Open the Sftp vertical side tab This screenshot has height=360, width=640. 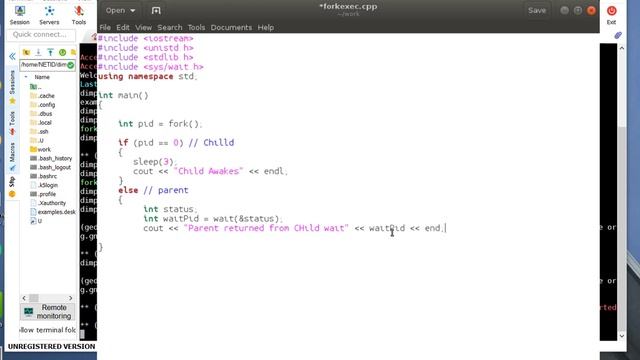pos(12,187)
